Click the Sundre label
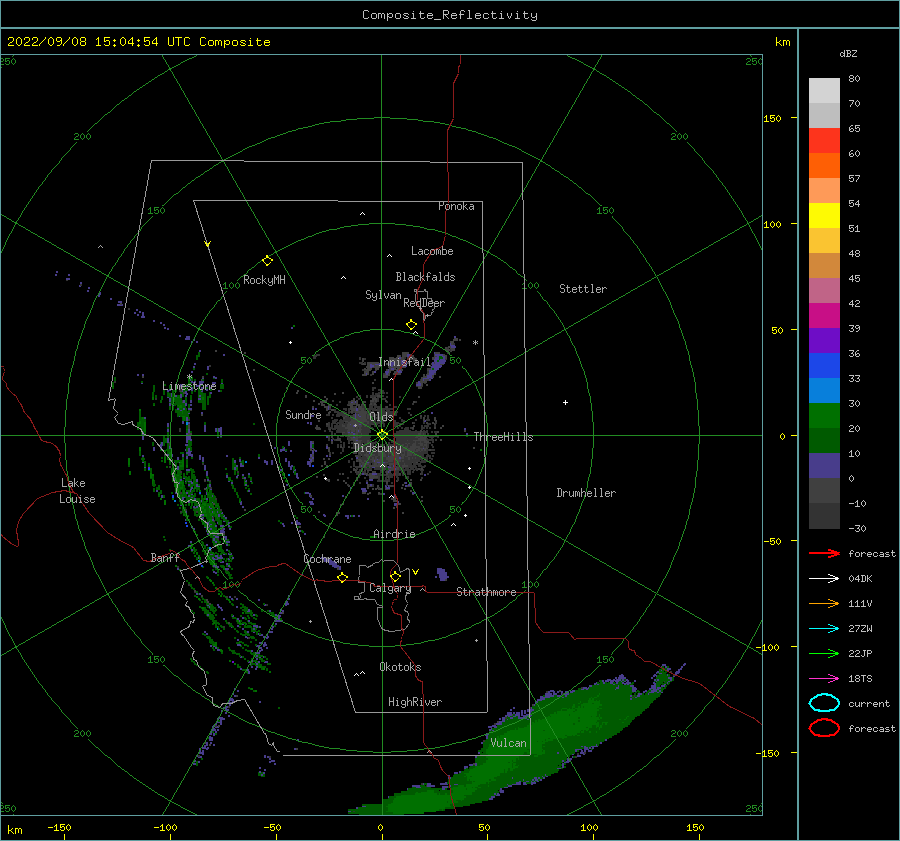This screenshot has height=841, width=900. 303,414
